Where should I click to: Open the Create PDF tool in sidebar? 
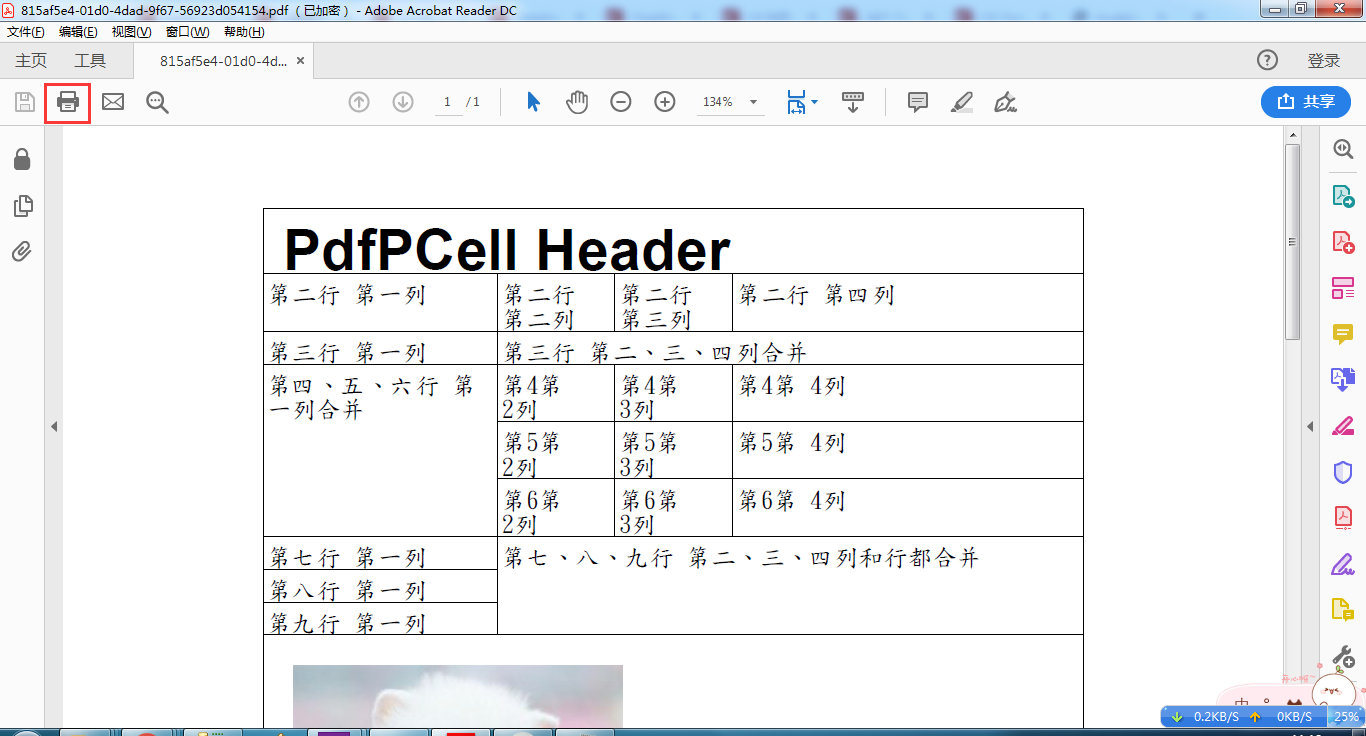pos(1343,242)
